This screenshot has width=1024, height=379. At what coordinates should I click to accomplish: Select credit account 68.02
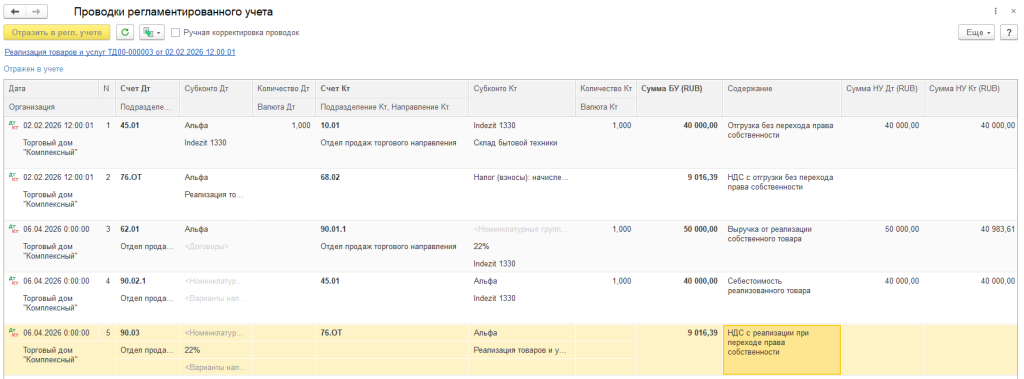(330, 177)
